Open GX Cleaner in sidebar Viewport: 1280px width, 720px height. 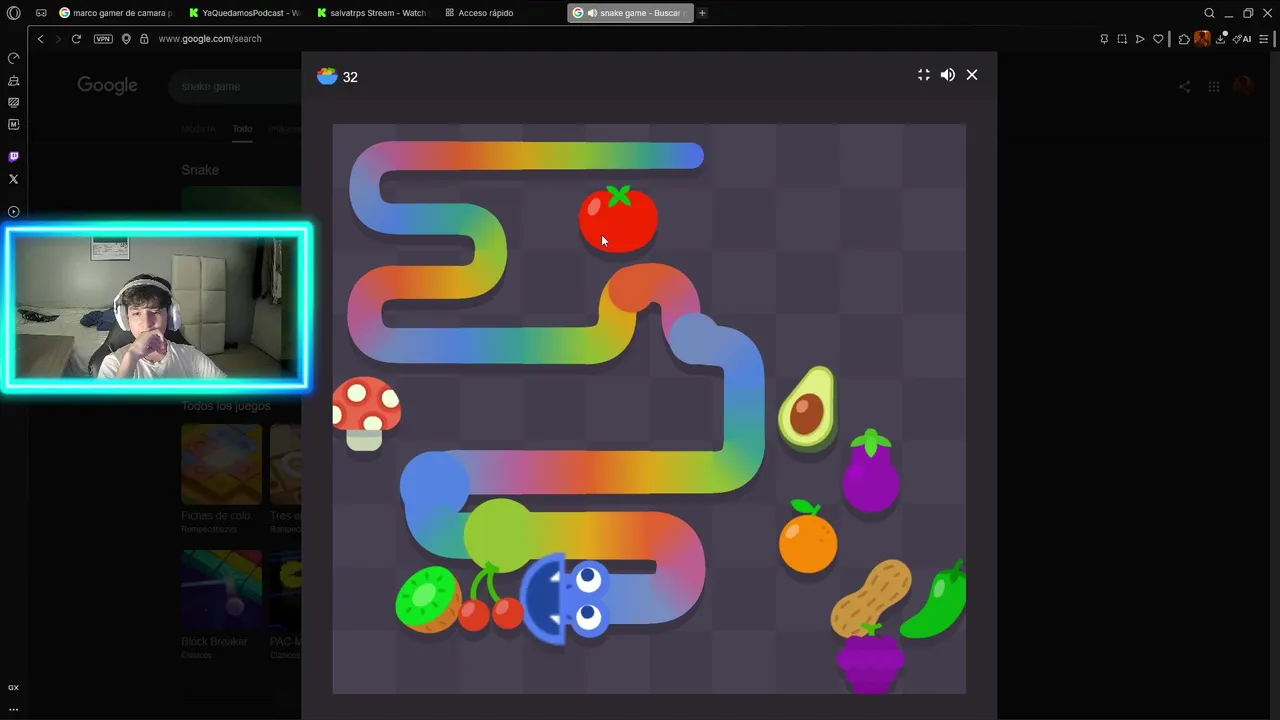point(13,80)
